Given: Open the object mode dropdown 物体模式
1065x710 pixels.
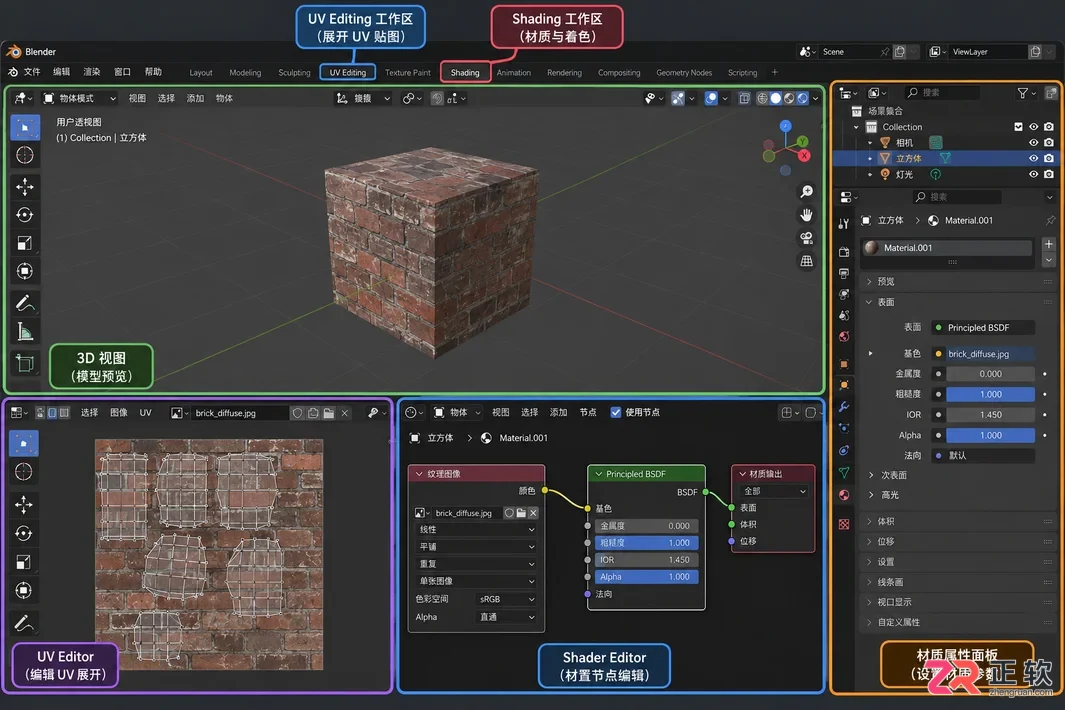Looking at the screenshot, I should [80, 99].
